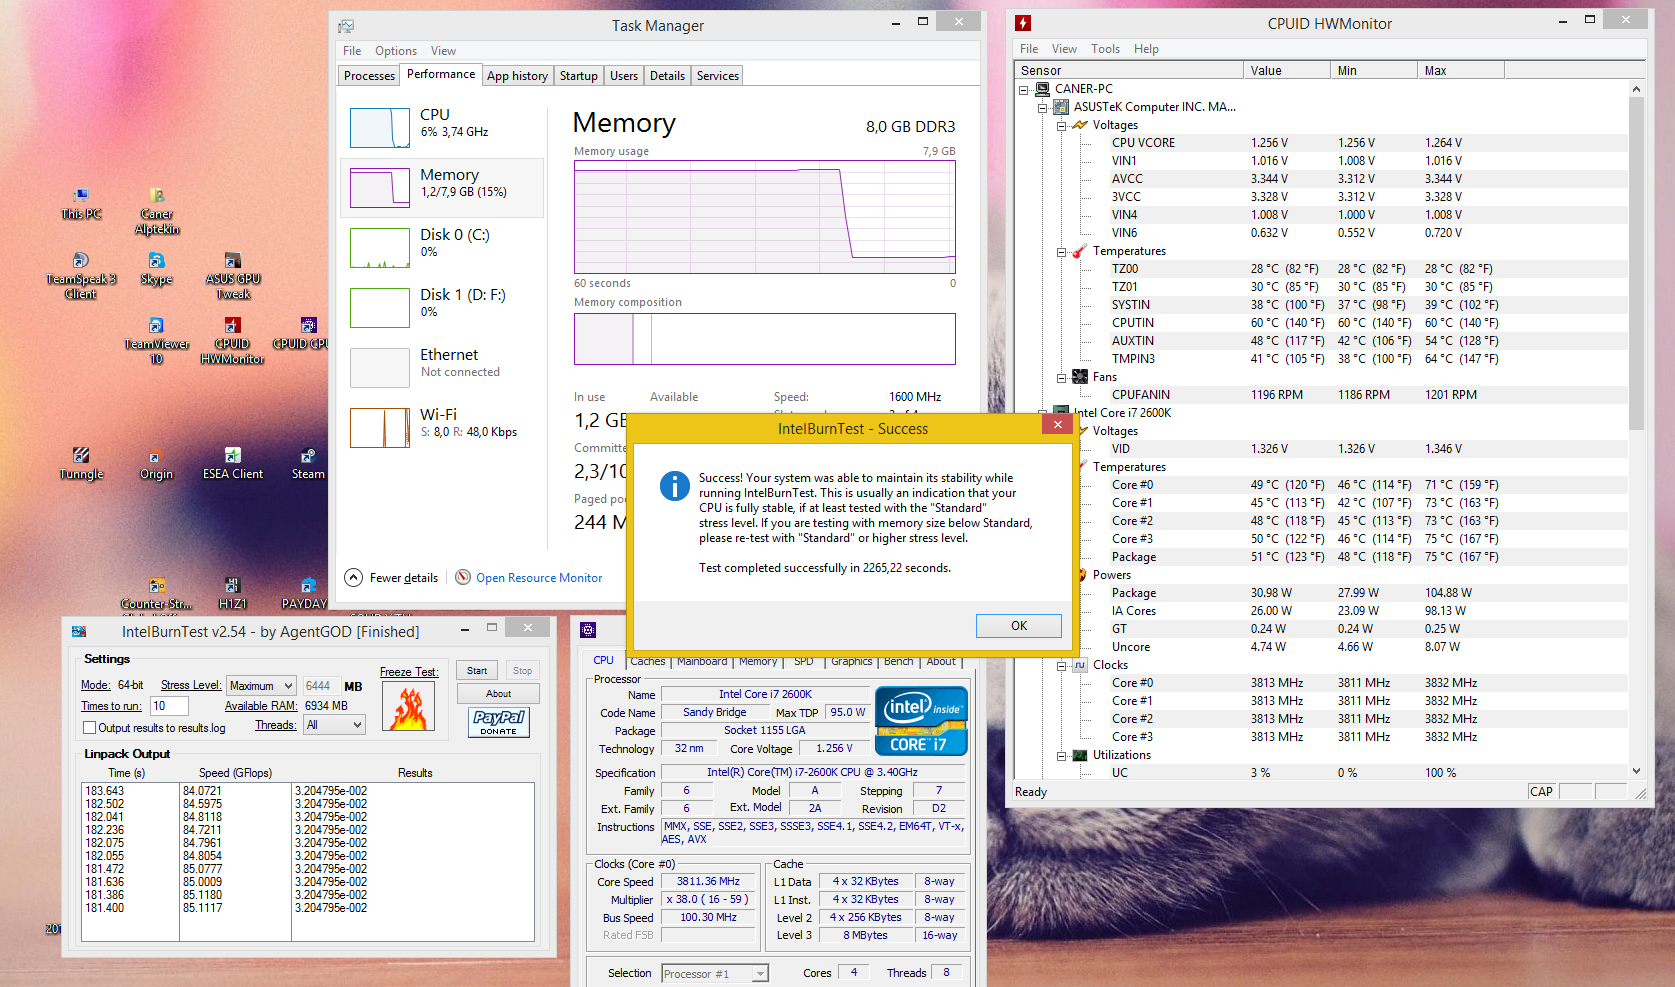
Task: Collapse the motherboard Voltages node with CPU VCORE
Action: coord(1062,125)
